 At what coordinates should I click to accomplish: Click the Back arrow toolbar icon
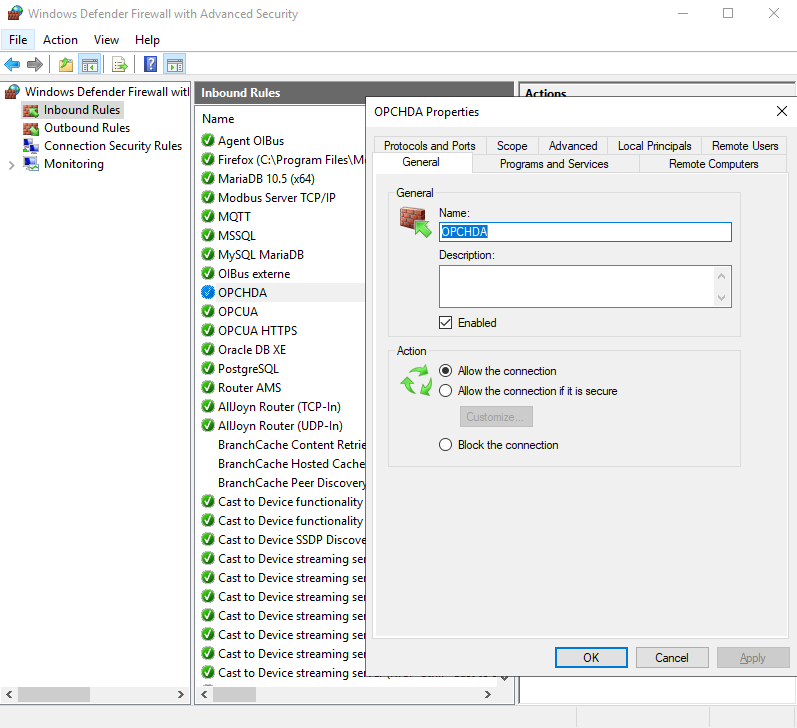pyautogui.click(x=12, y=65)
